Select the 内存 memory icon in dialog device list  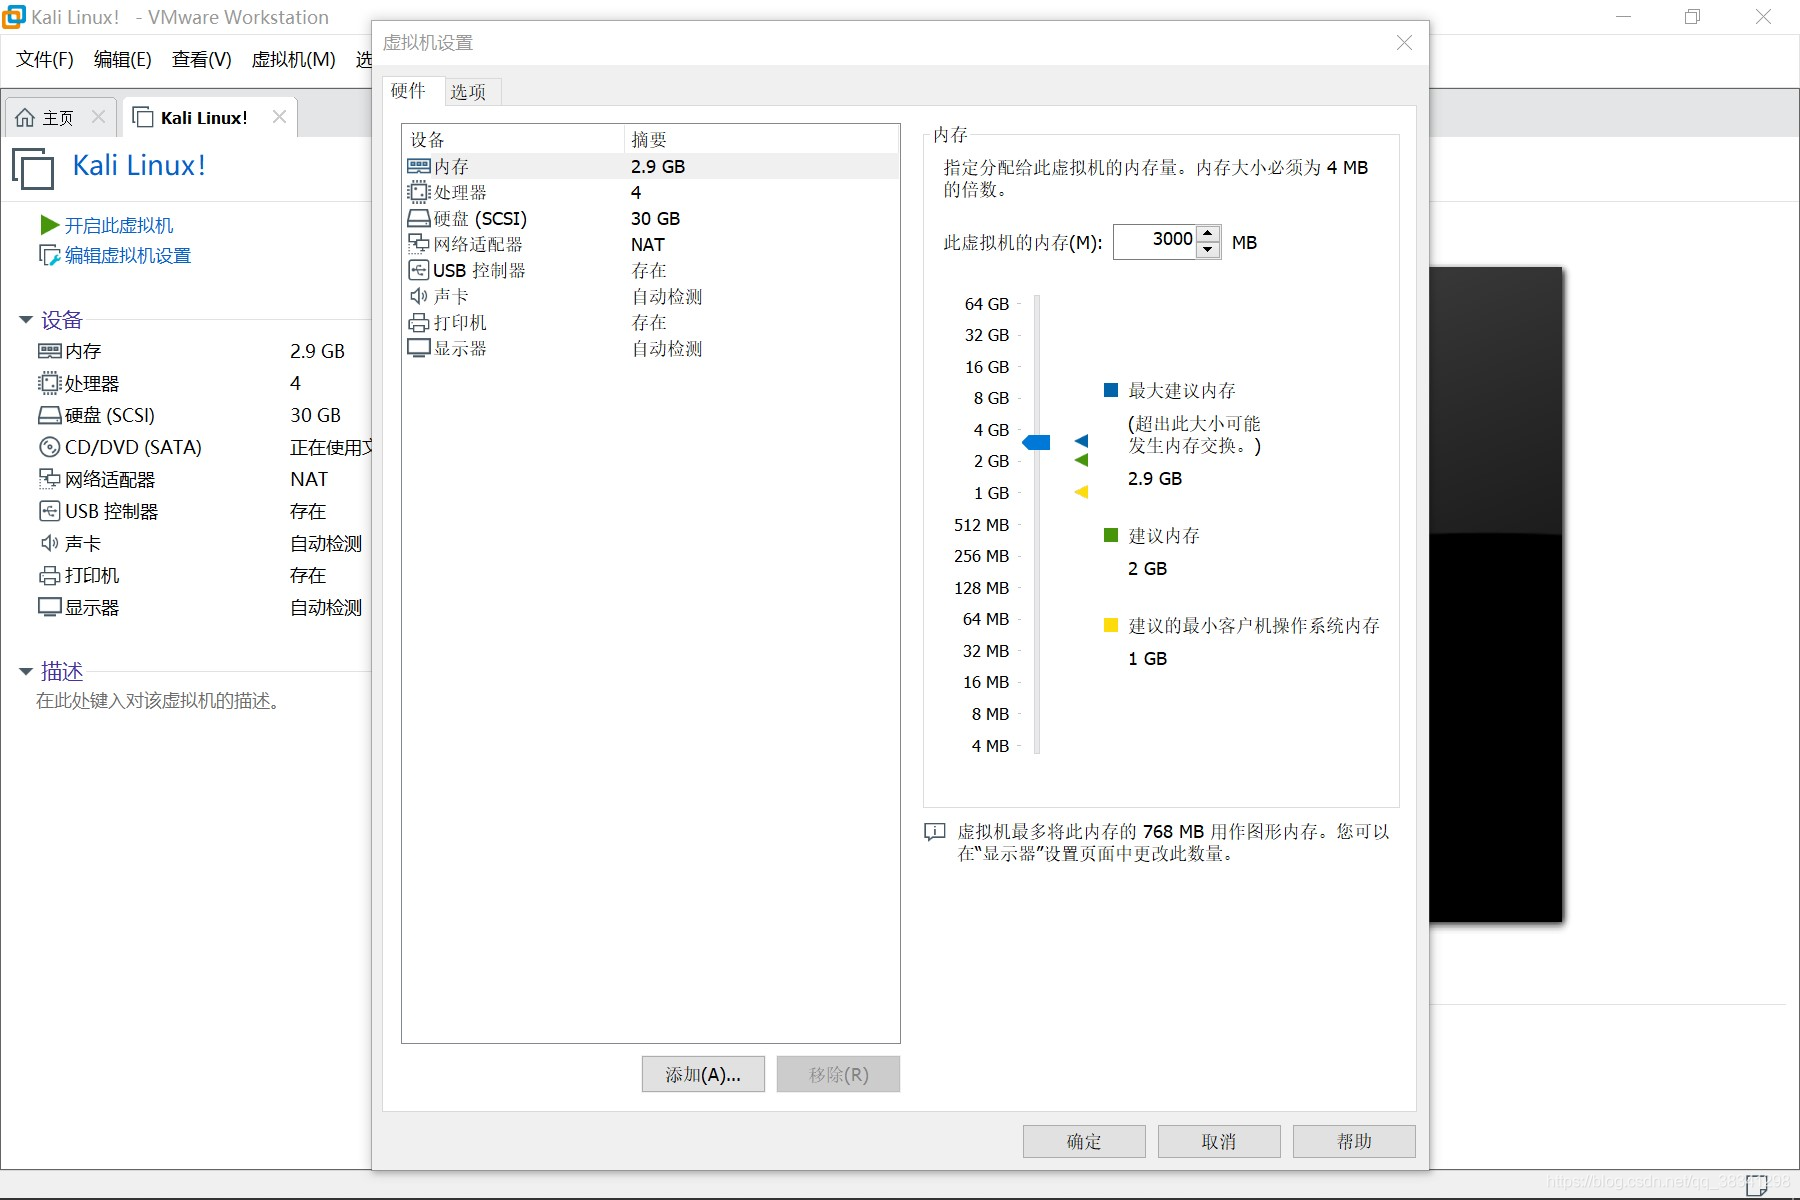point(419,166)
